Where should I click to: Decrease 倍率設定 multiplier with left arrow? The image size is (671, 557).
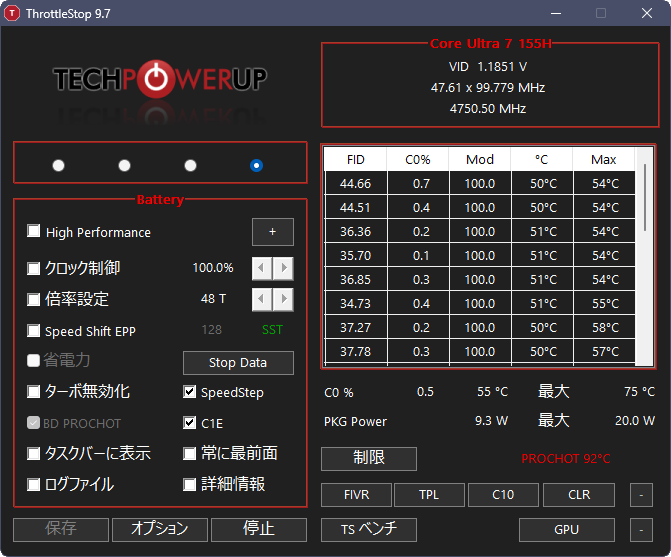click(262, 299)
